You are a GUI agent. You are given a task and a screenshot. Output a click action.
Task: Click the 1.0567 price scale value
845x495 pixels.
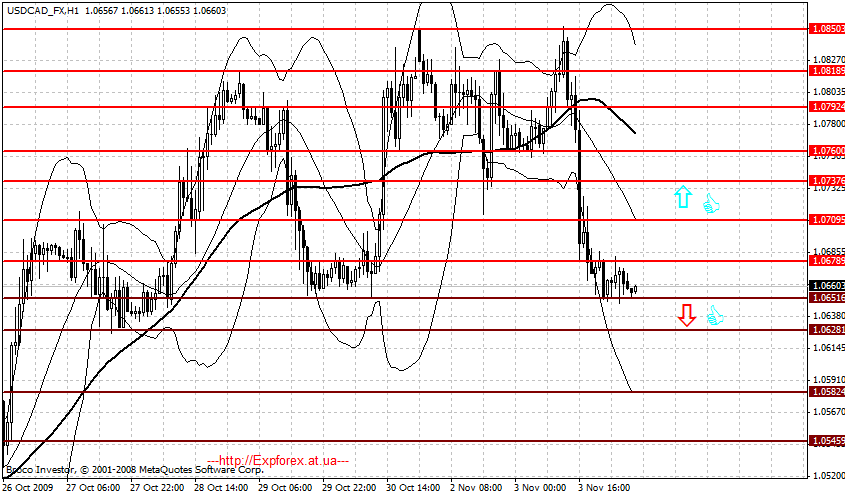pos(828,412)
